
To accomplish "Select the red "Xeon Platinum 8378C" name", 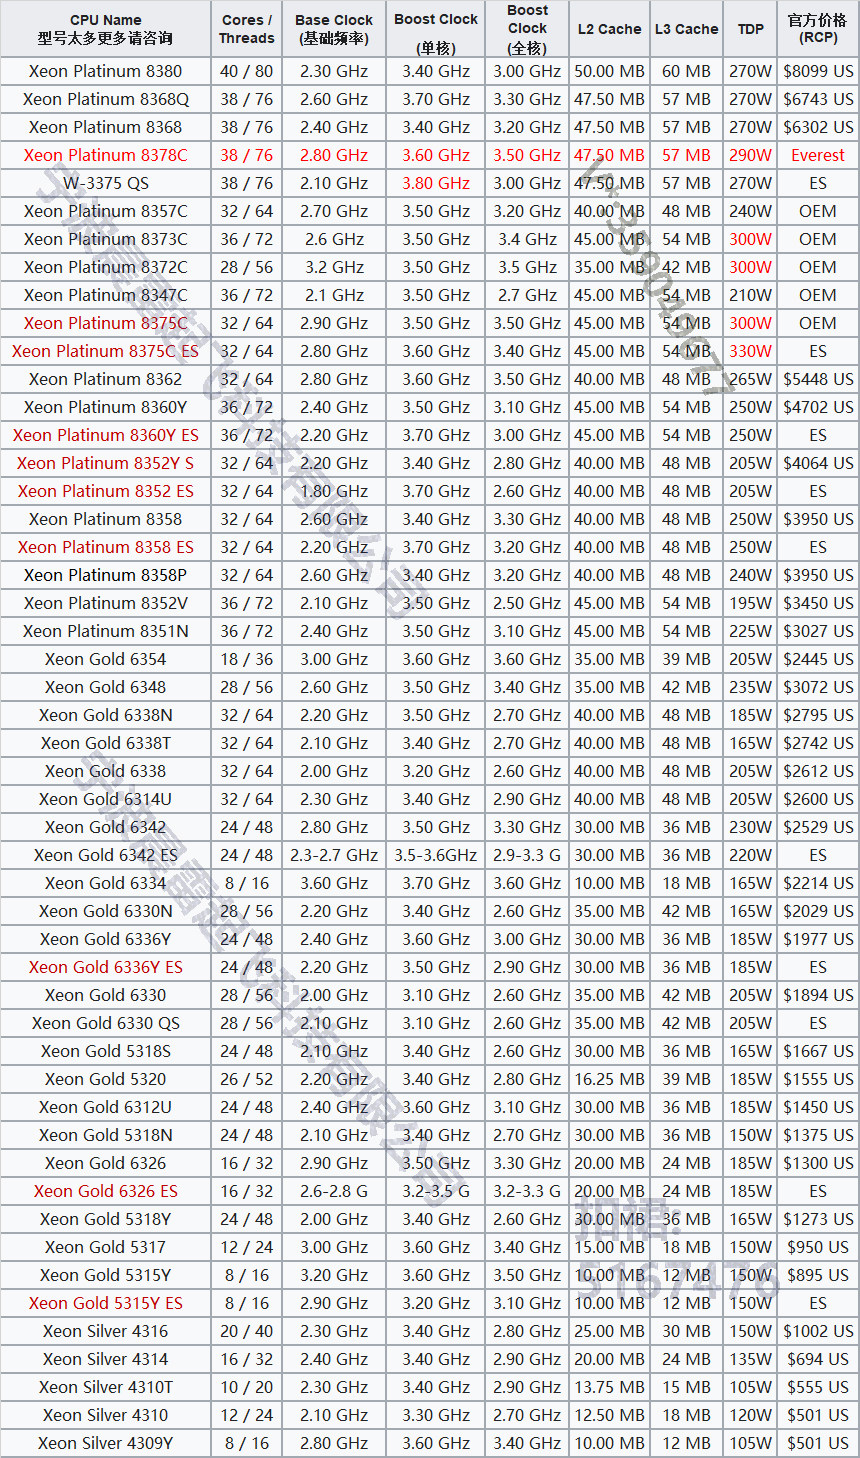I will click(105, 155).
